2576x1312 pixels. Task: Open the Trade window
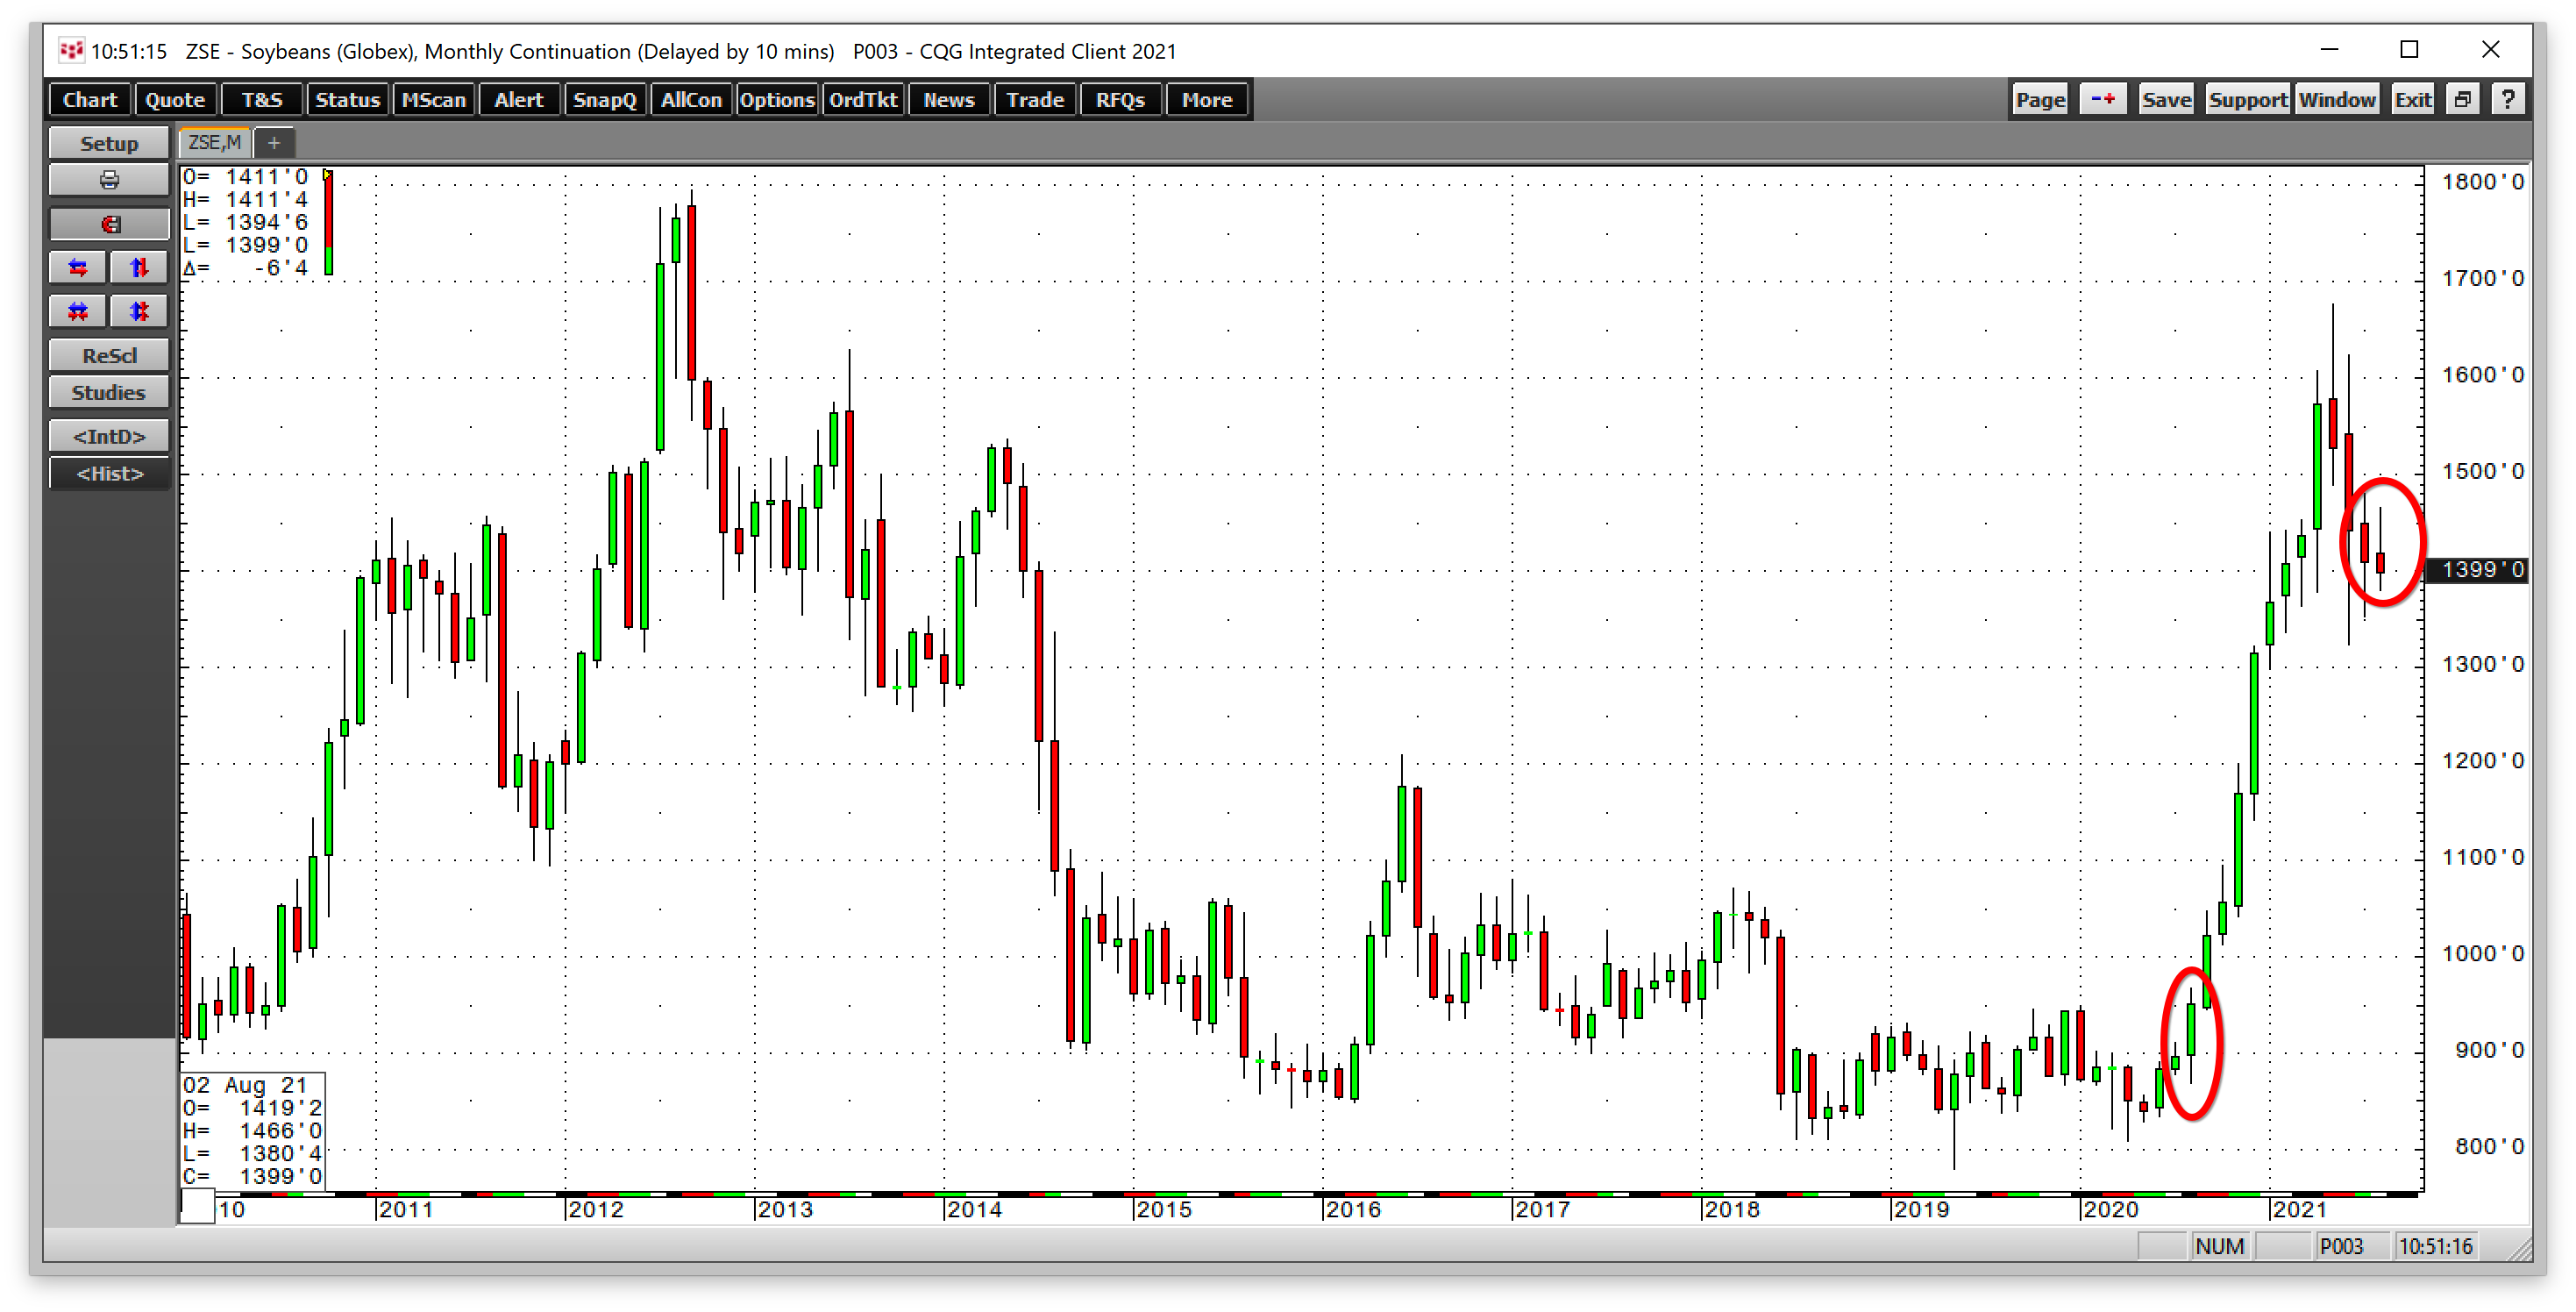[1034, 100]
